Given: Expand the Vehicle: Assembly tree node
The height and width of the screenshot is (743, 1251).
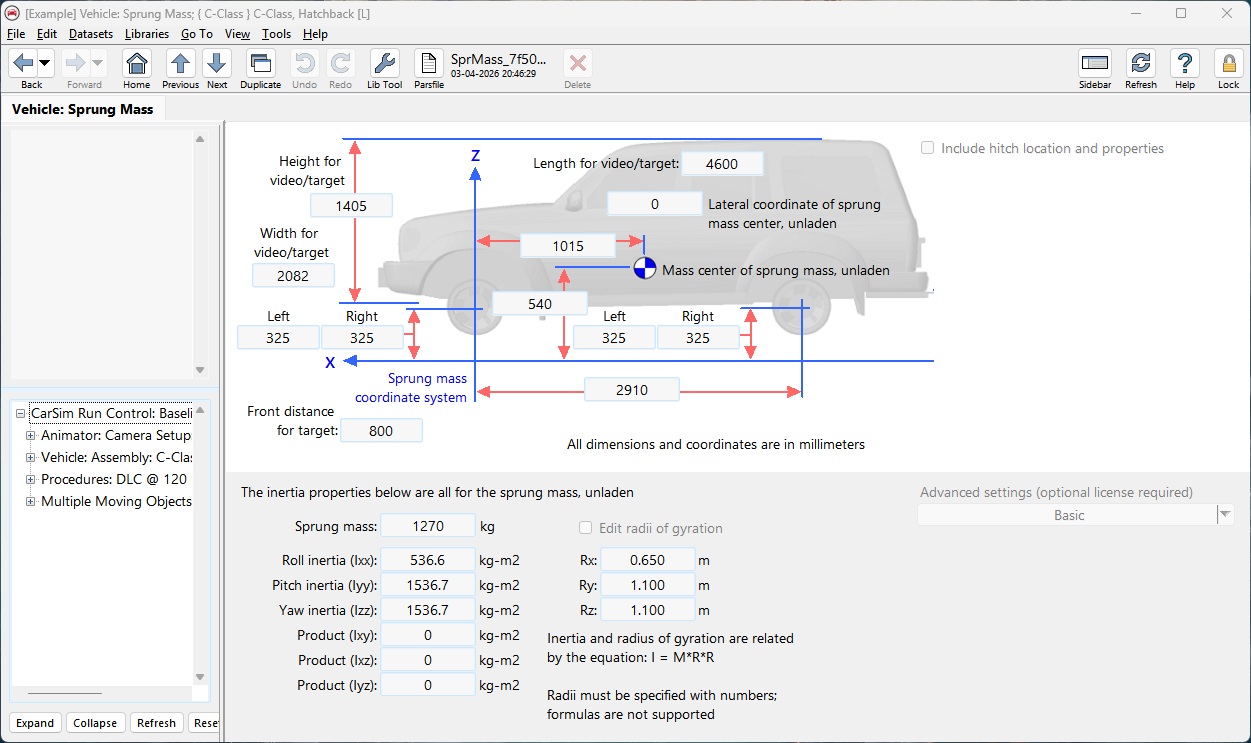Looking at the screenshot, I should 30,457.
